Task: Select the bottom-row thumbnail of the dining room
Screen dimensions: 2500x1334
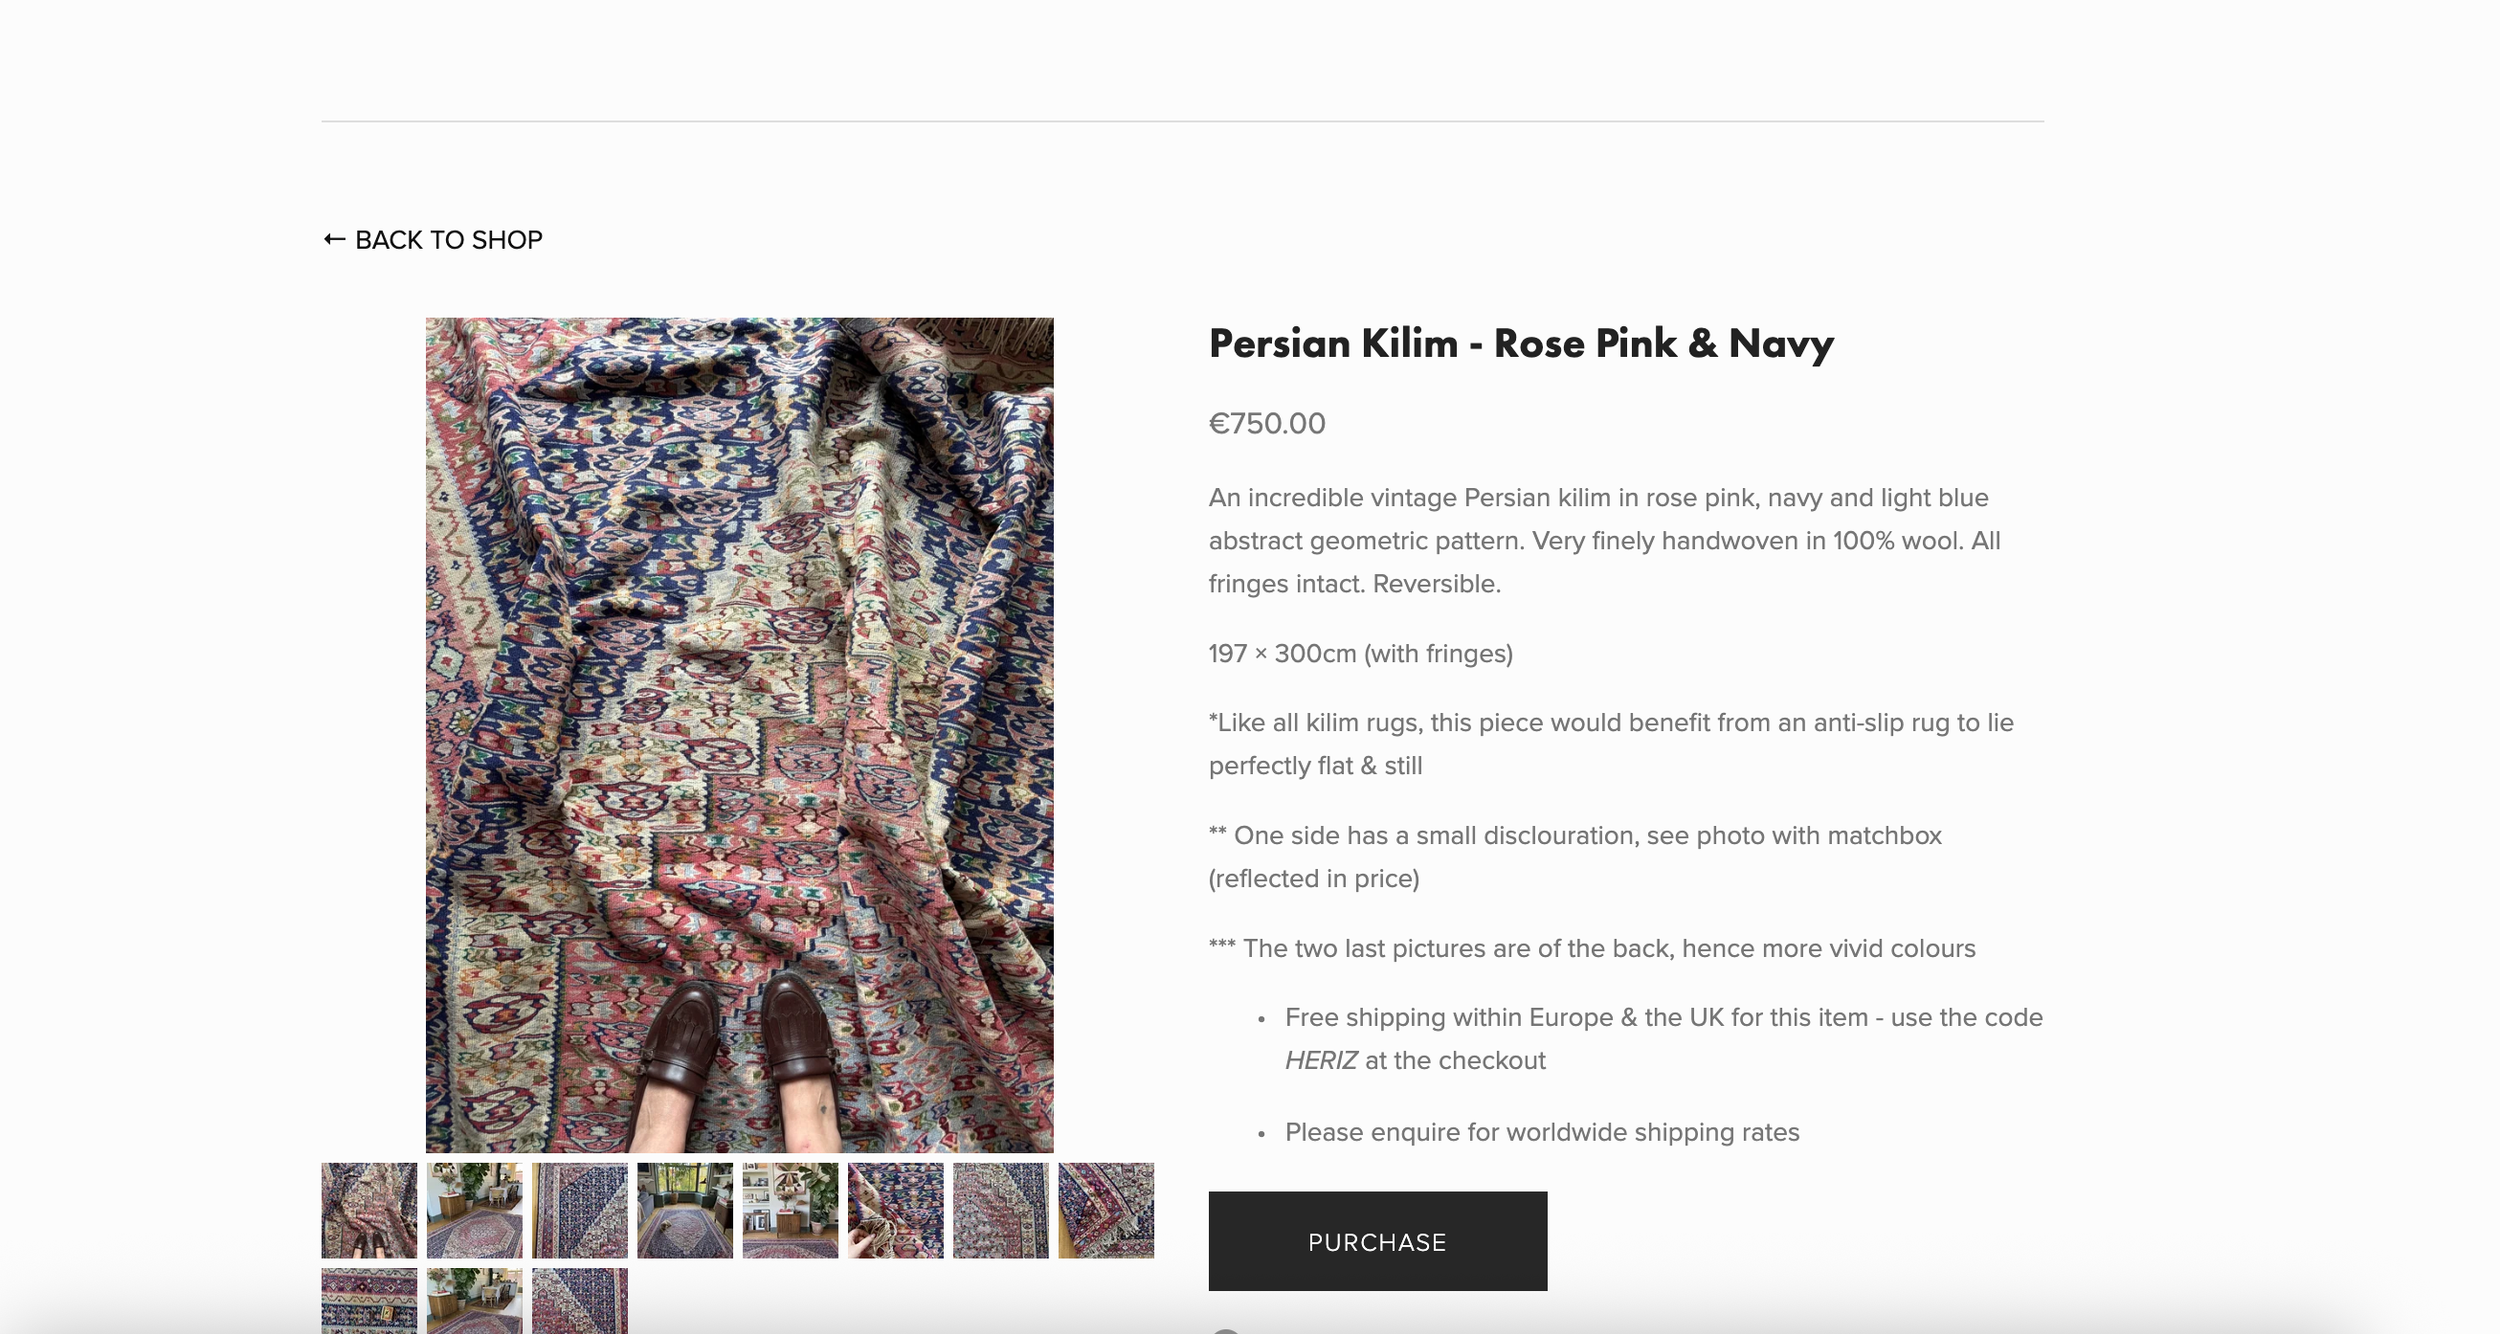Action: pyautogui.click(x=474, y=1301)
